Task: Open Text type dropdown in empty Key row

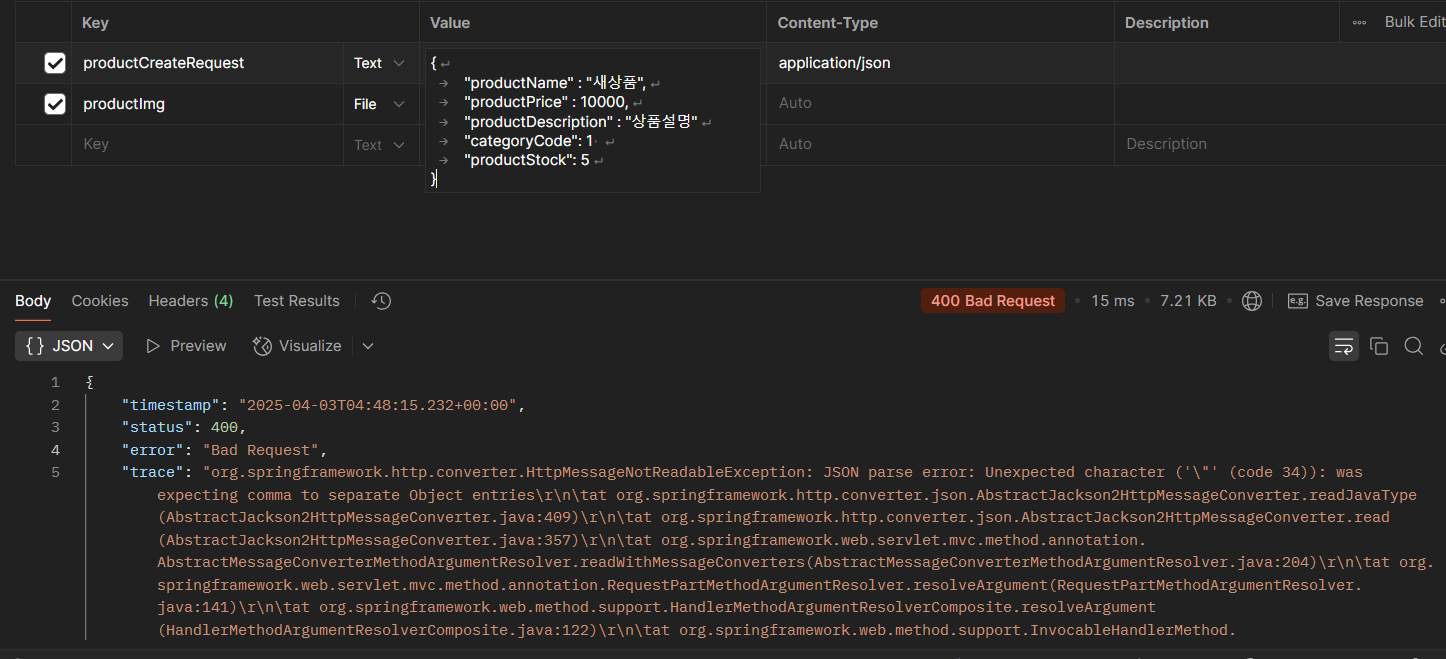Action: 380,145
